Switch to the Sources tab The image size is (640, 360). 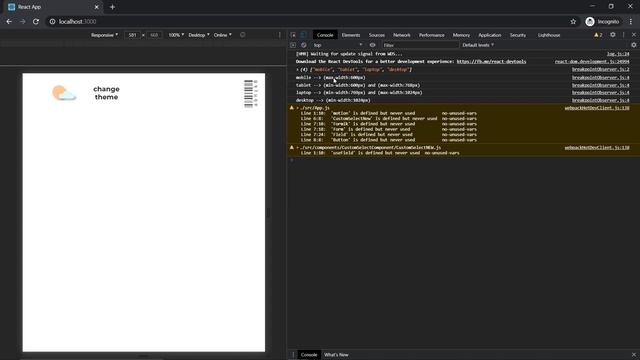377,35
